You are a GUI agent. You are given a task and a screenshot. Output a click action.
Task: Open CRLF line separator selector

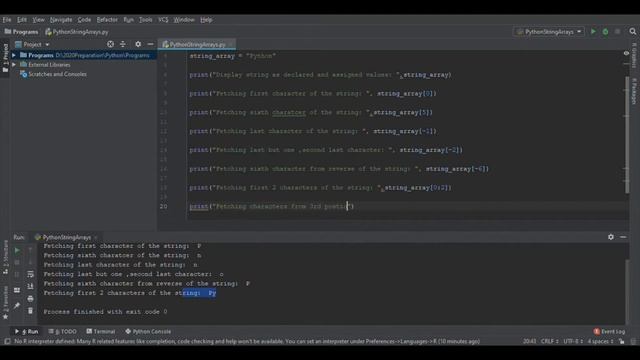click(x=549, y=341)
